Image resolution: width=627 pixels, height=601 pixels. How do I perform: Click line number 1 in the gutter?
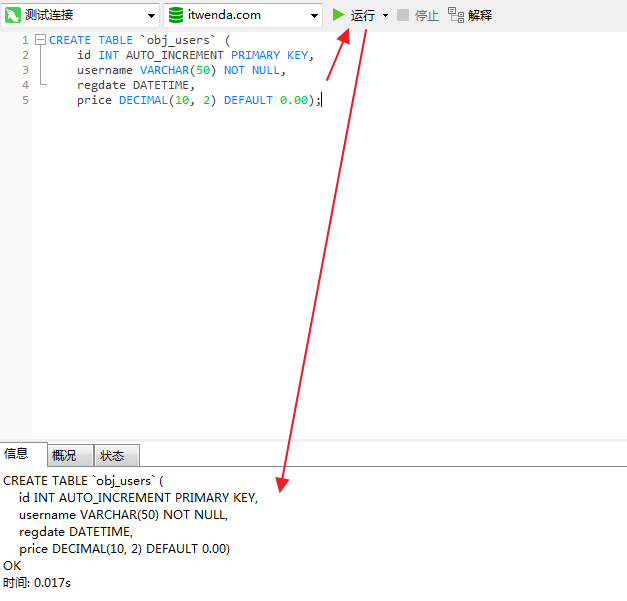tap(25, 40)
